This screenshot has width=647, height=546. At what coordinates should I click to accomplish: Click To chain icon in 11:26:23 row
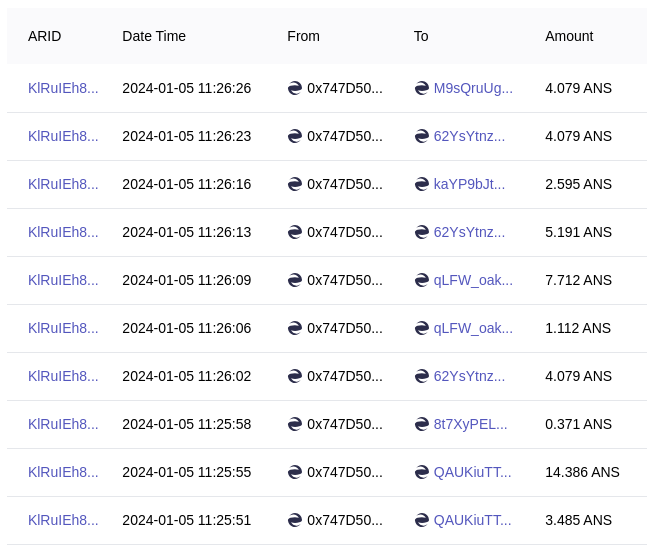(x=422, y=136)
